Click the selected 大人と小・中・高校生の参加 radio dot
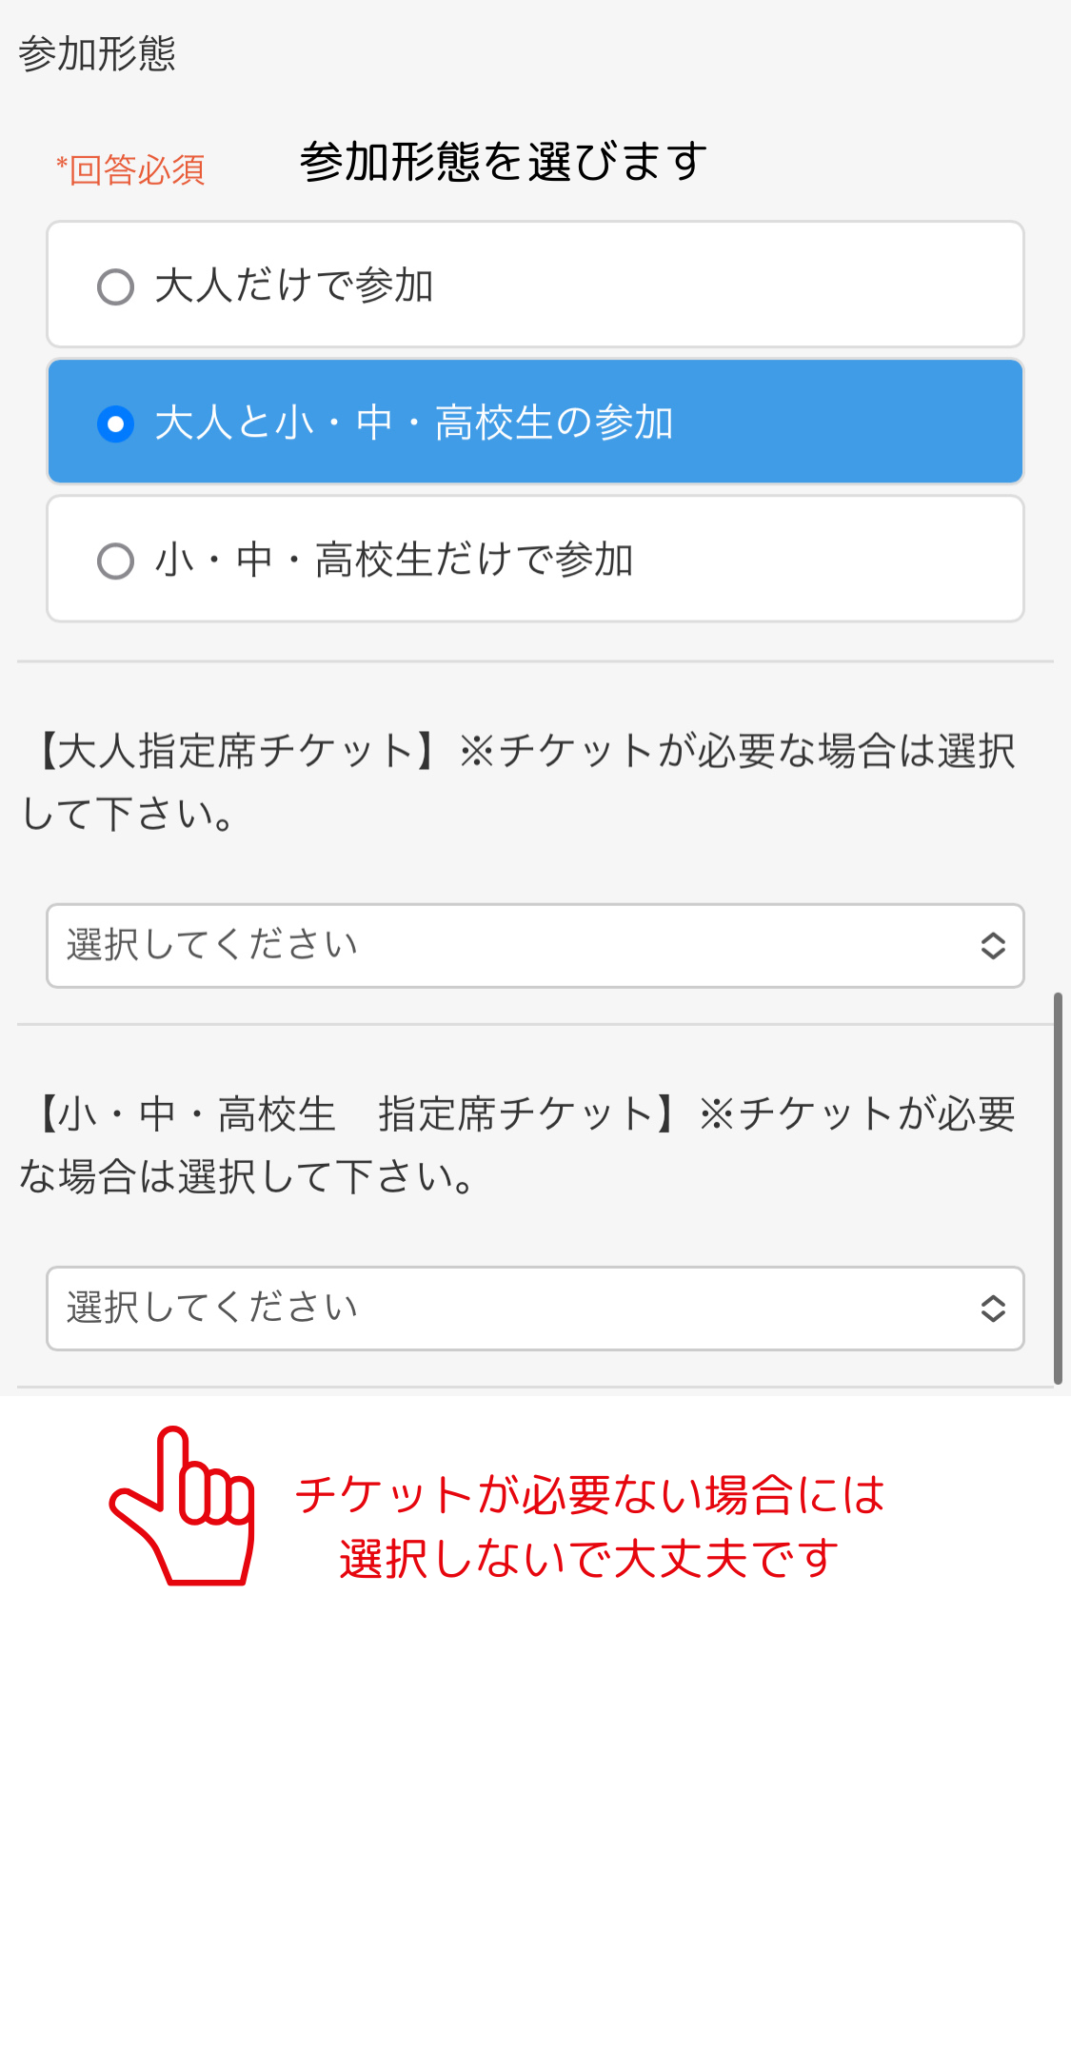This screenshot has width=1071, height=2048. click(x=116, y=424)
